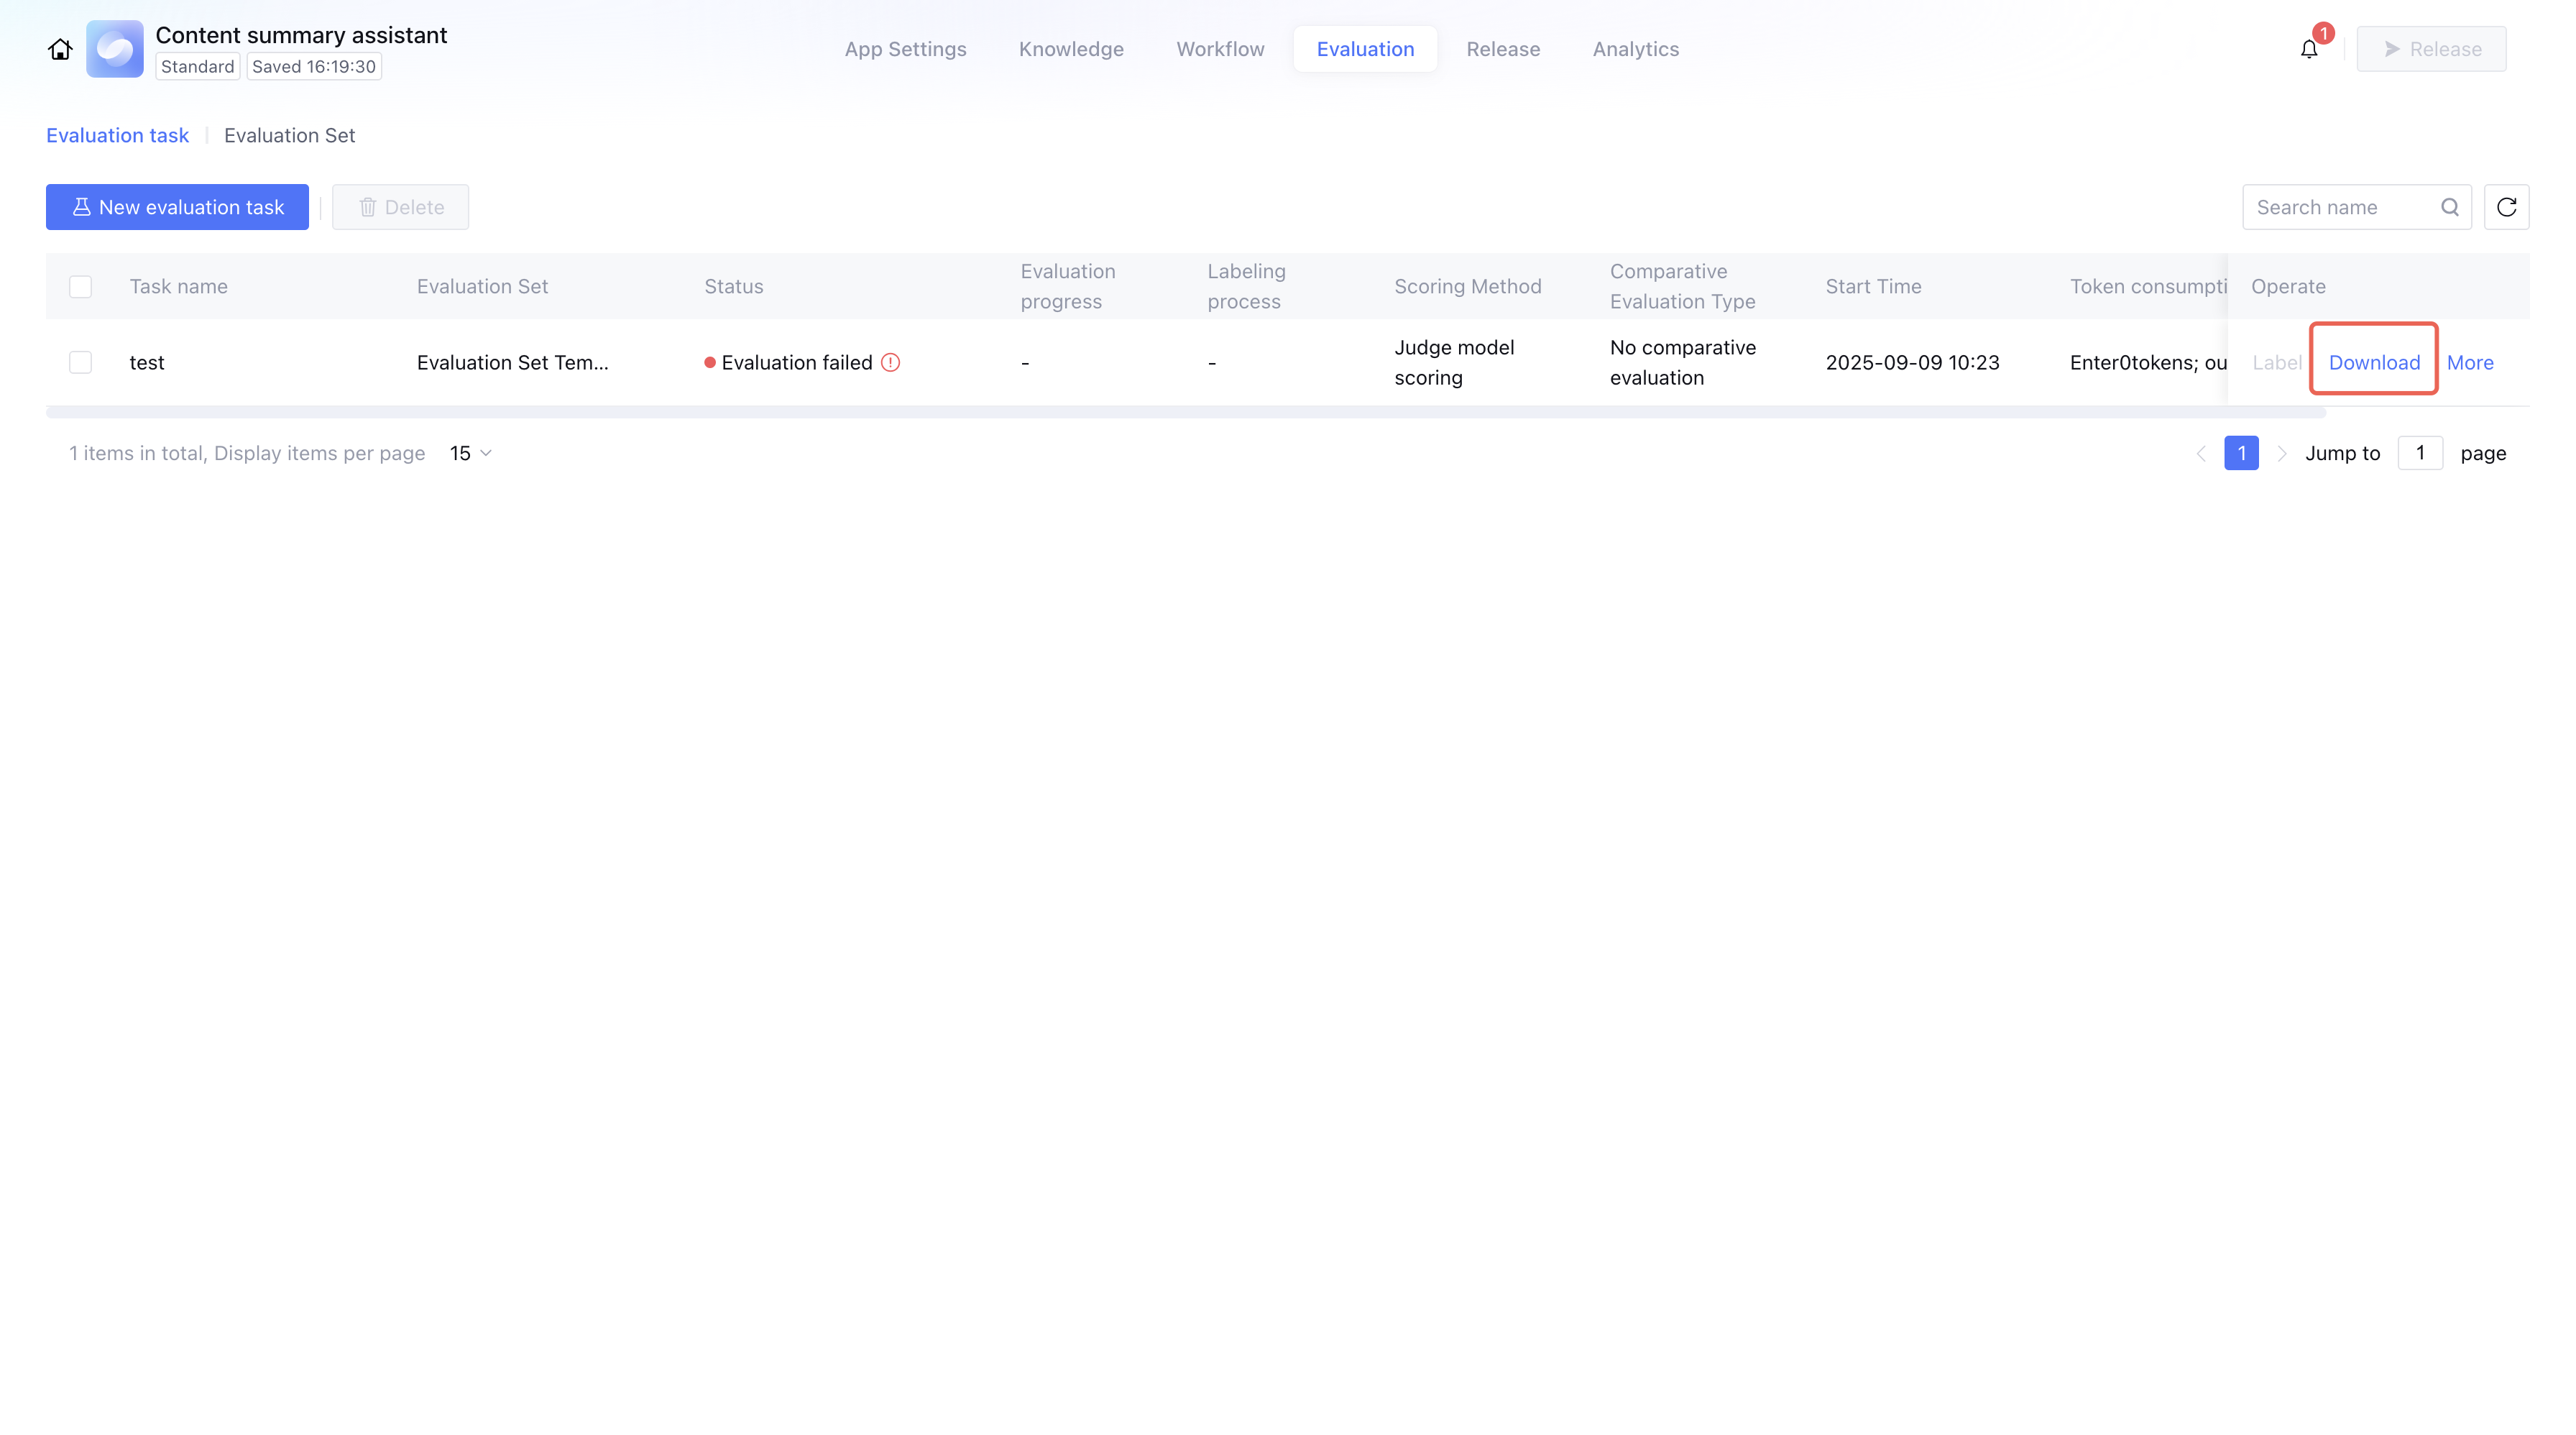This screenshot has height=1435, width=2576.
Task: Switch to Evaluation Set sub-tab
Action: (x=289, y=136)
